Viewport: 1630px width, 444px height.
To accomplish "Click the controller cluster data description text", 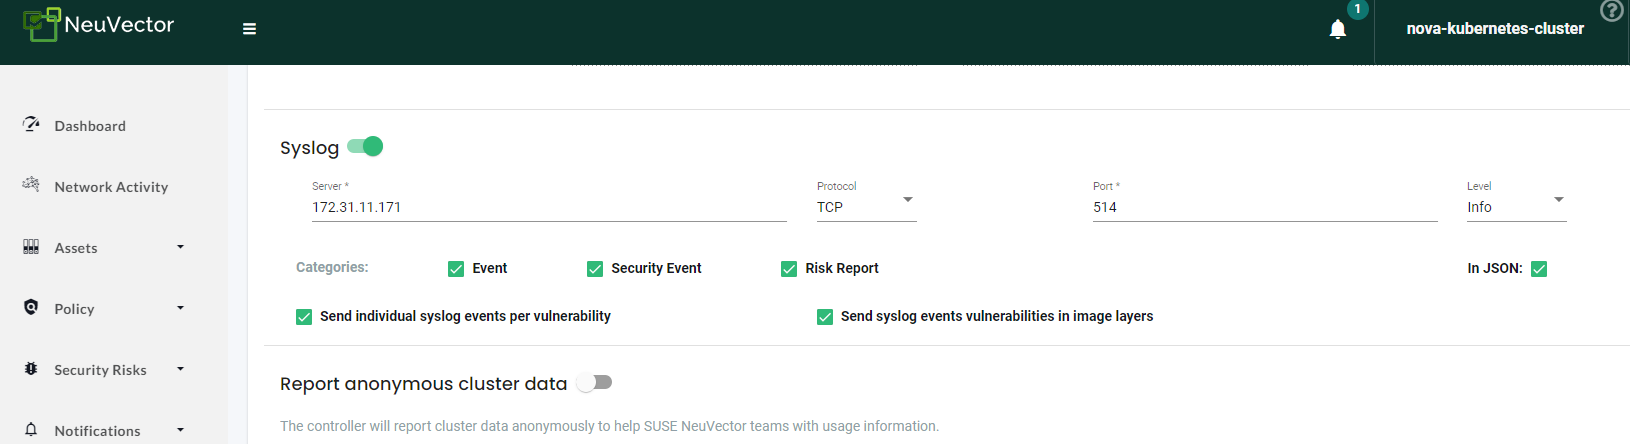I will 609,426.
